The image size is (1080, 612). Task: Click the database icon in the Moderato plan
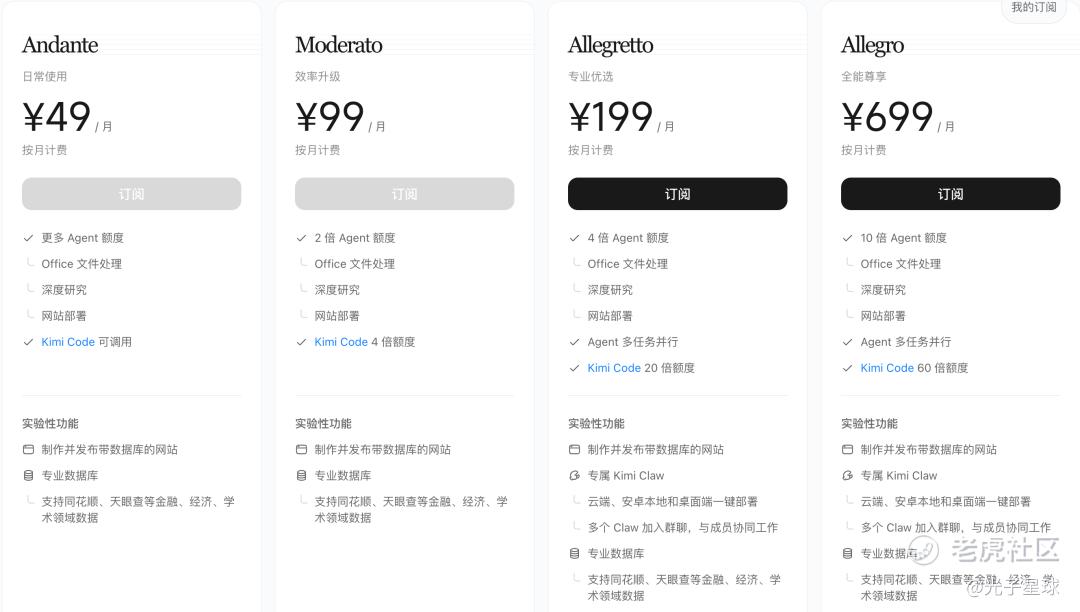tap(301, 476)
